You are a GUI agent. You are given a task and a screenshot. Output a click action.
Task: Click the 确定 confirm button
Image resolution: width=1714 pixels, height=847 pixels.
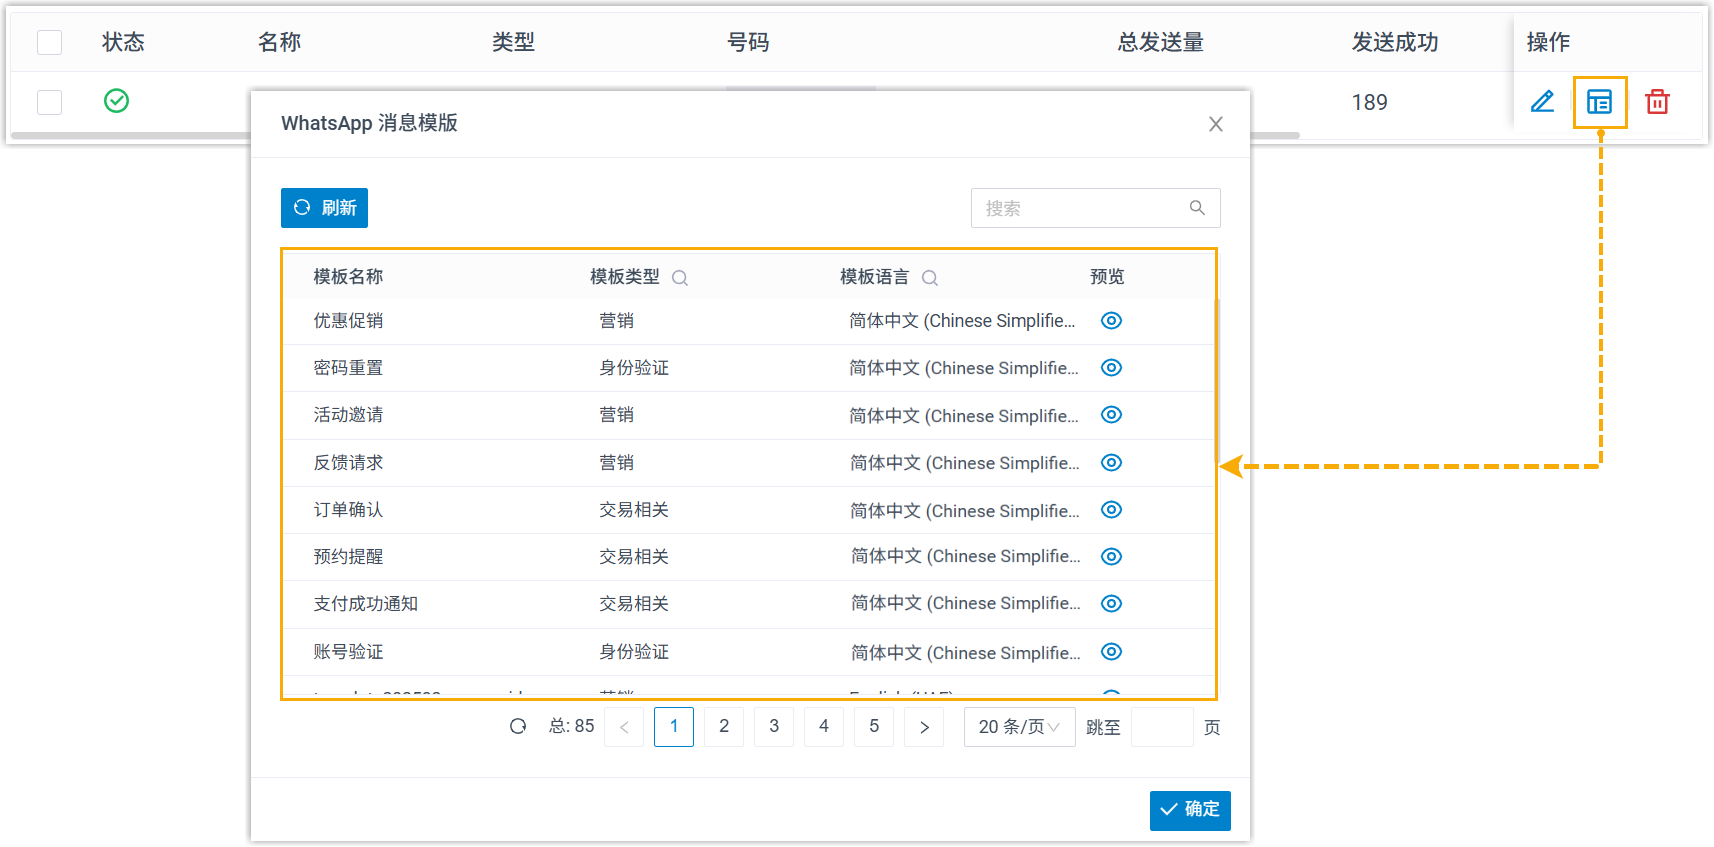click(x=1190, y=810)
